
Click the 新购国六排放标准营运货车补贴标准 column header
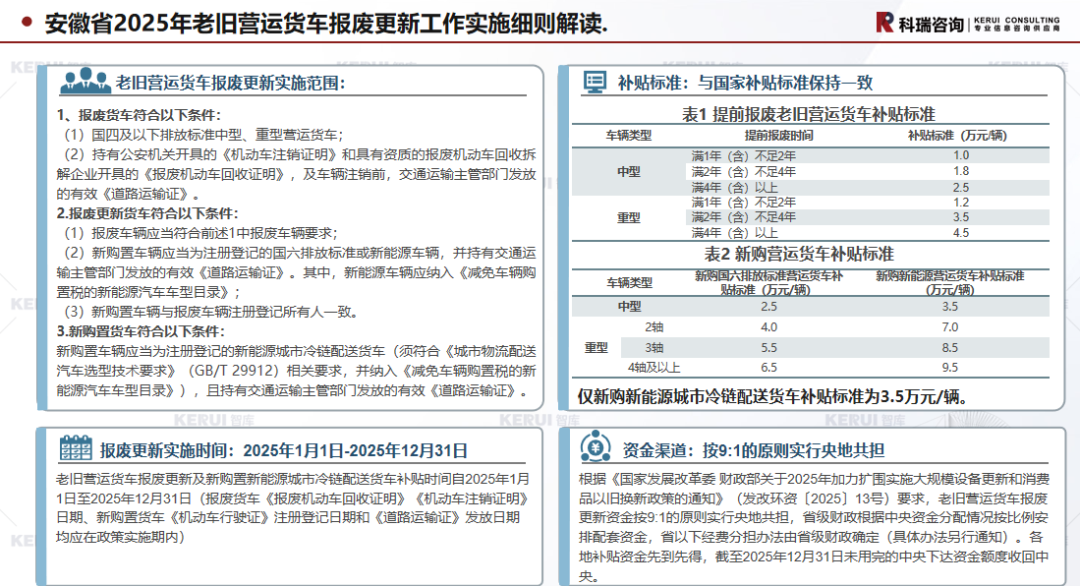click(768, 283)
